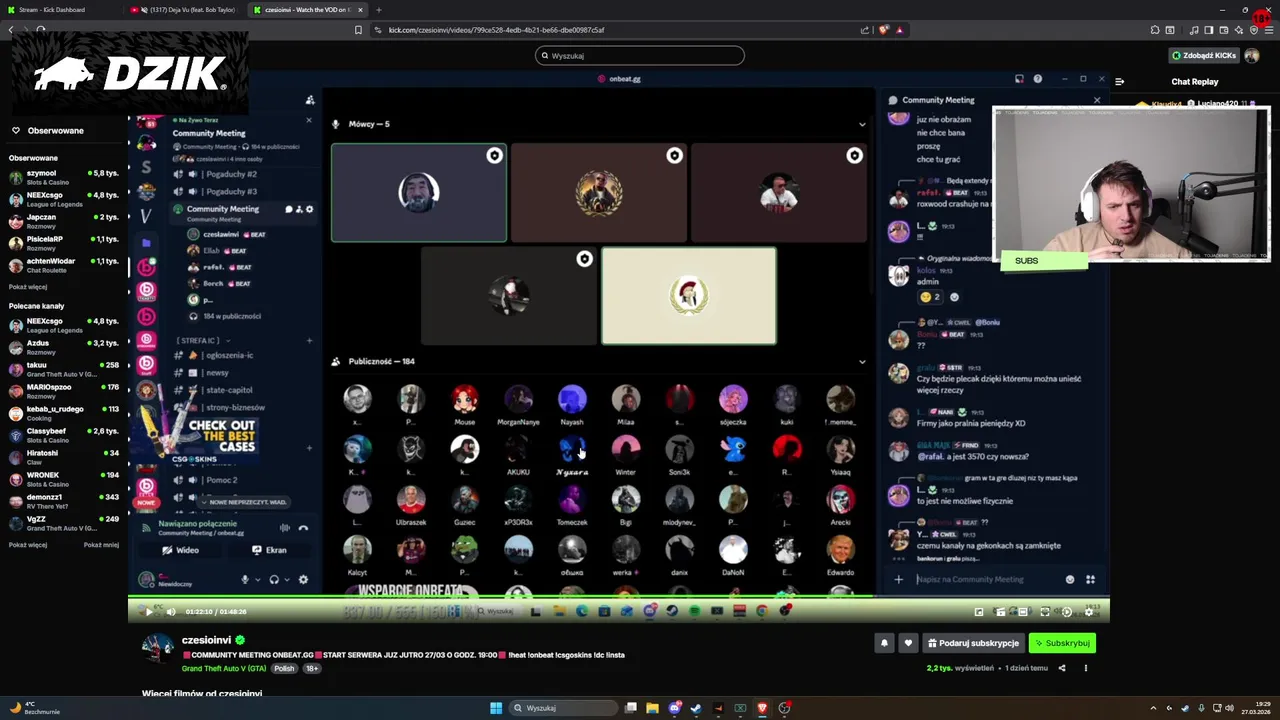Open Kick user profile avatar
The width and height of the screenshot is (1280, 720).
click(x=1251, y=56)
